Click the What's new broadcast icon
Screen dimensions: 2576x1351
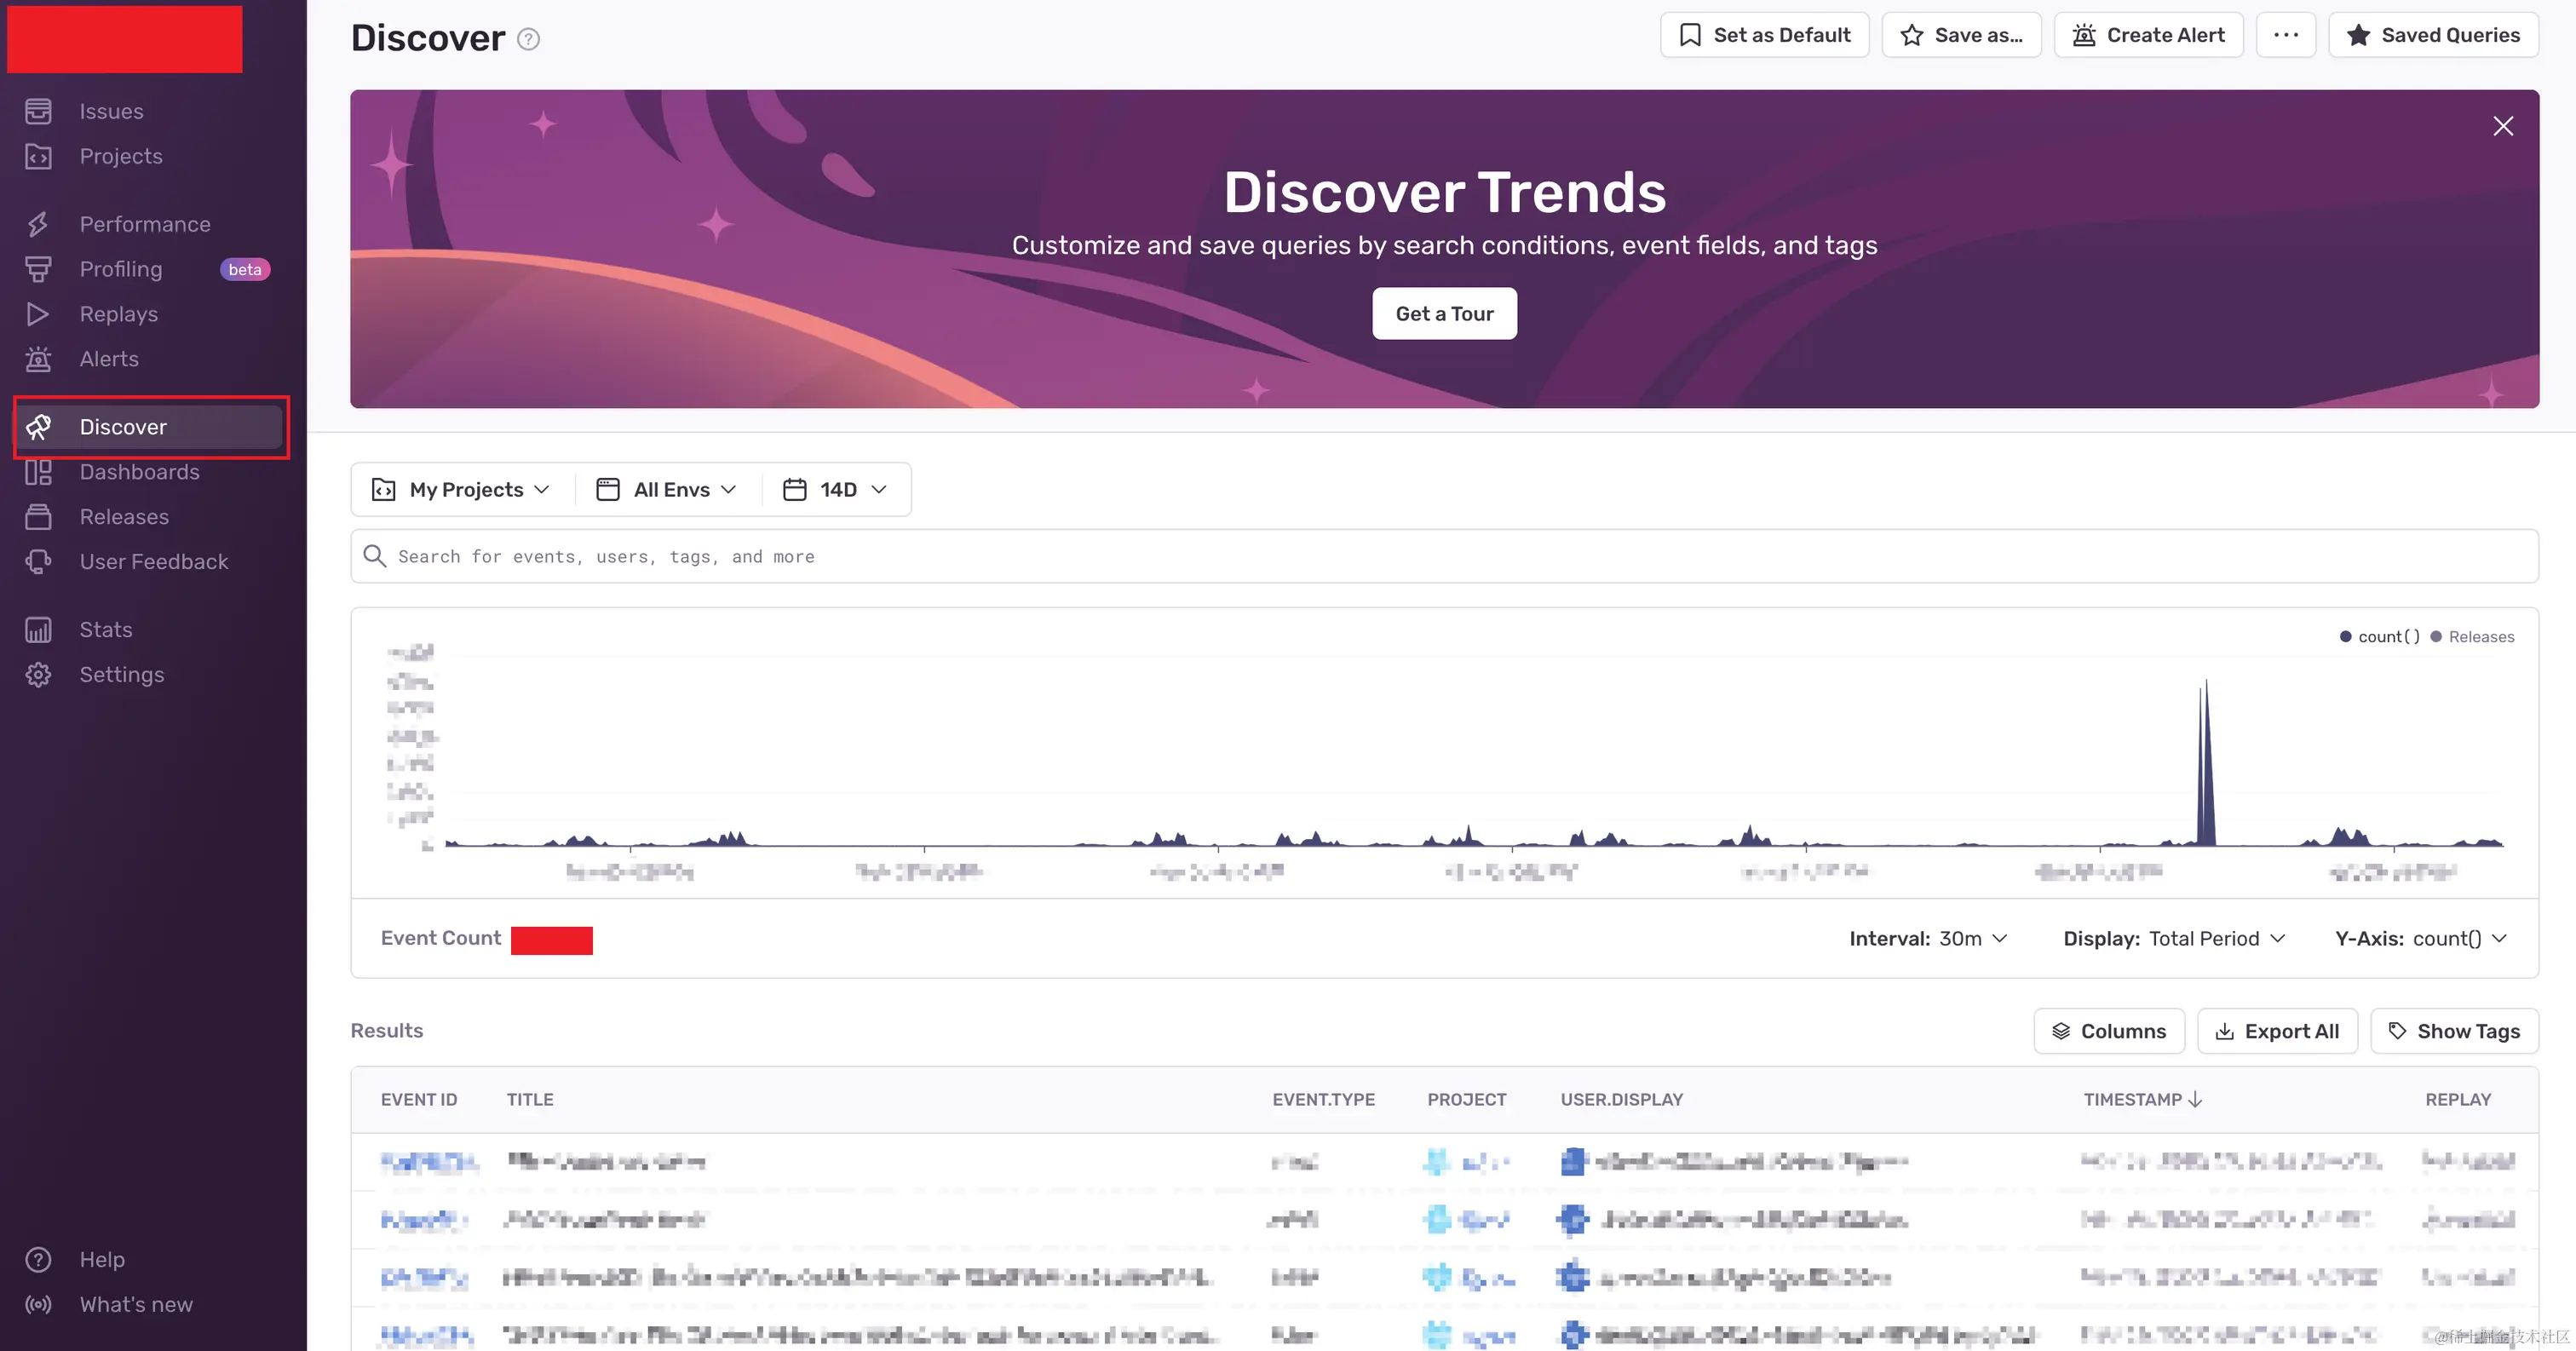(x=38, y=1305)
